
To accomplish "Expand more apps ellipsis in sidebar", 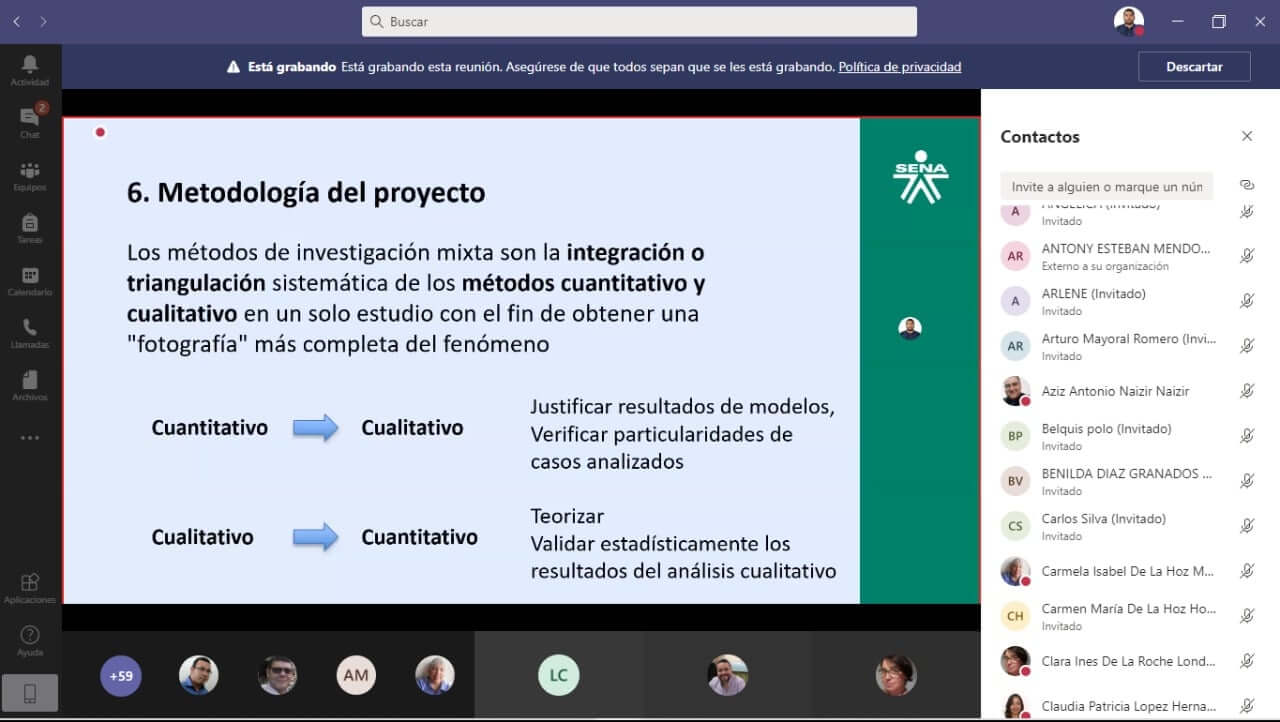I will (x=30, y=437).
